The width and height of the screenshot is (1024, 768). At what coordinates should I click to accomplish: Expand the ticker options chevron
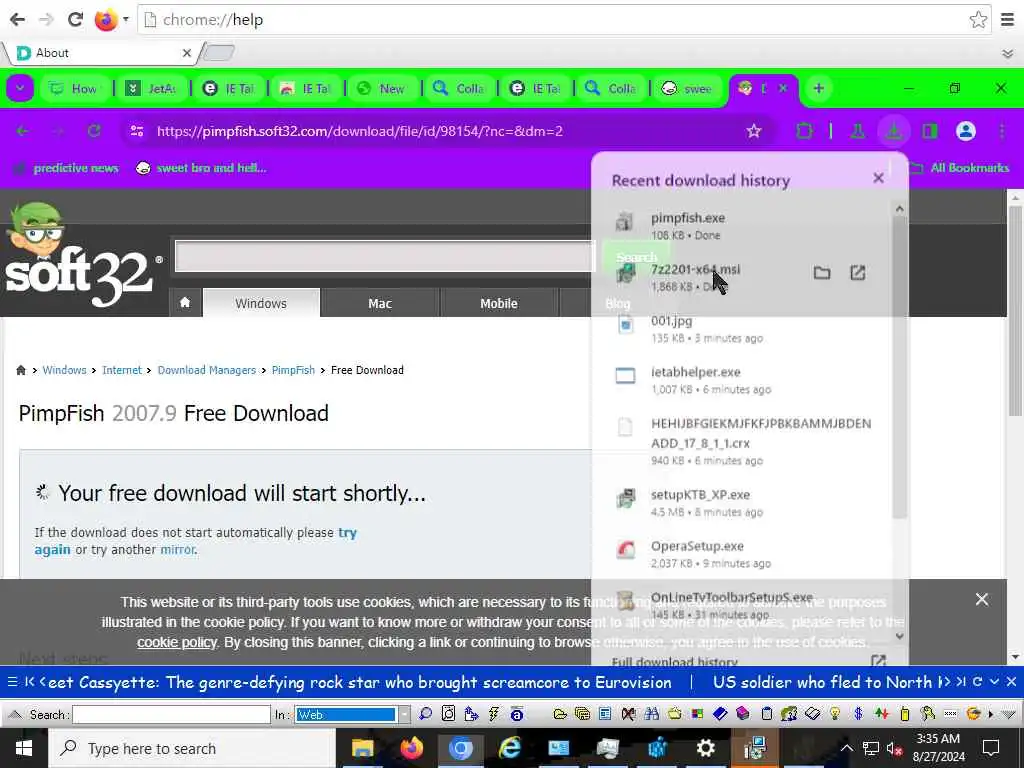[x=994, y=682]
